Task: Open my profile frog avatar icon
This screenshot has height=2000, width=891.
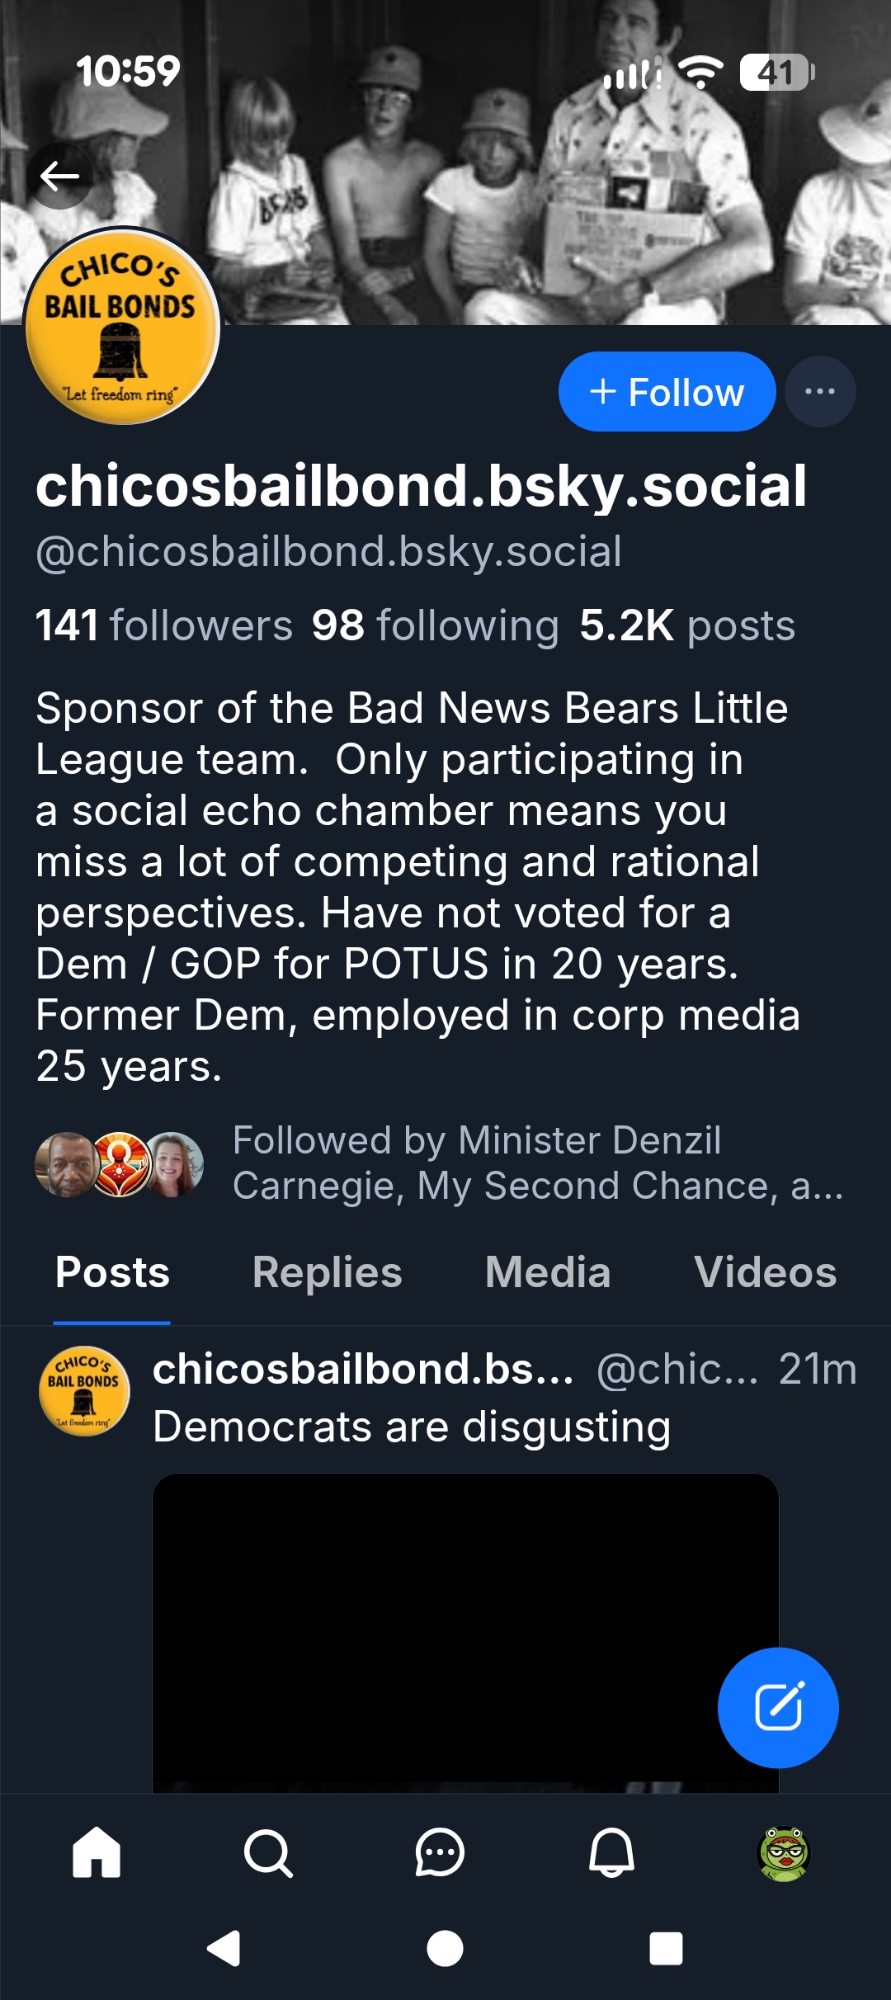Action: click(x=784, y=1853)
